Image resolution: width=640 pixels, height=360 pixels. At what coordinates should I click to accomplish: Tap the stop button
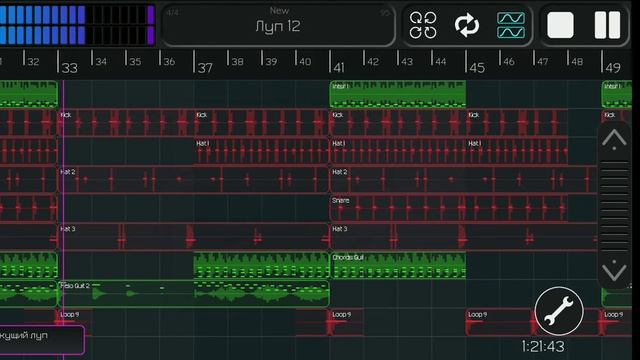560,25
